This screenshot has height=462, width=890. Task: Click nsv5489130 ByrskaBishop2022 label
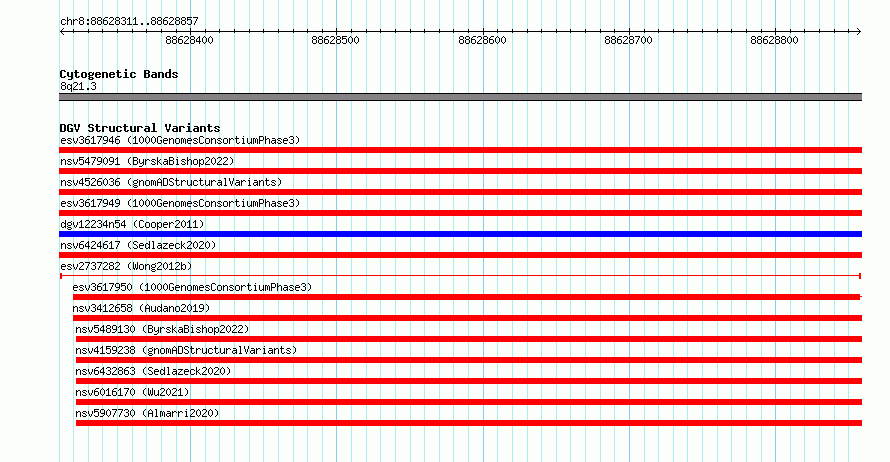click(162, 329)
